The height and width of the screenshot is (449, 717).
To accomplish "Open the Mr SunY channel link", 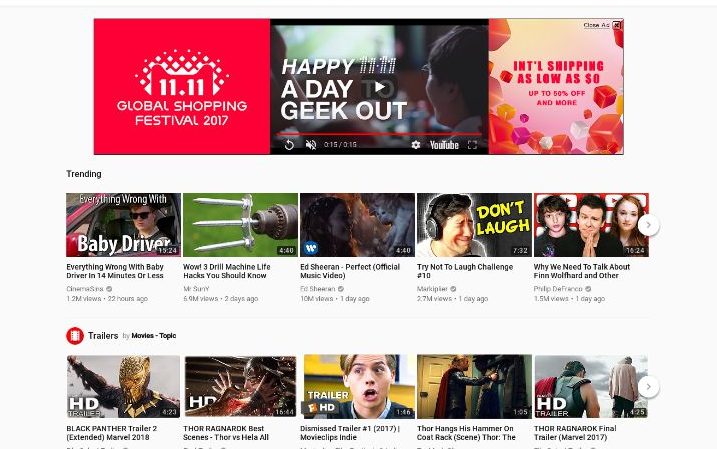I will [x=196, y=289].
